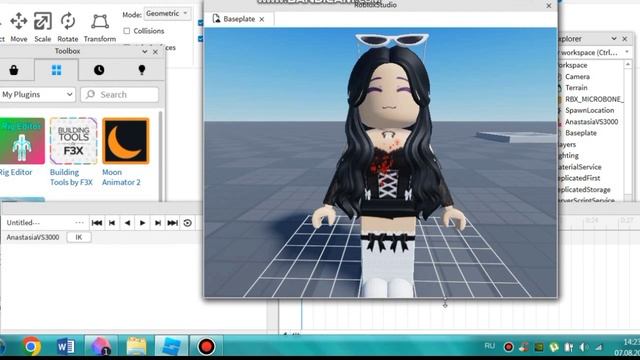Step to previous keyframe
The width and height of the screenshot is (640, 360).
tap(112, 223)
